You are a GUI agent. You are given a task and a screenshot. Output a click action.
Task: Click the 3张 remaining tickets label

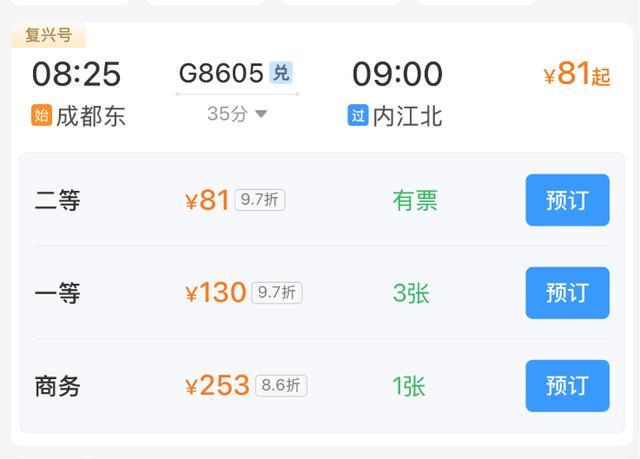(411, 293)
